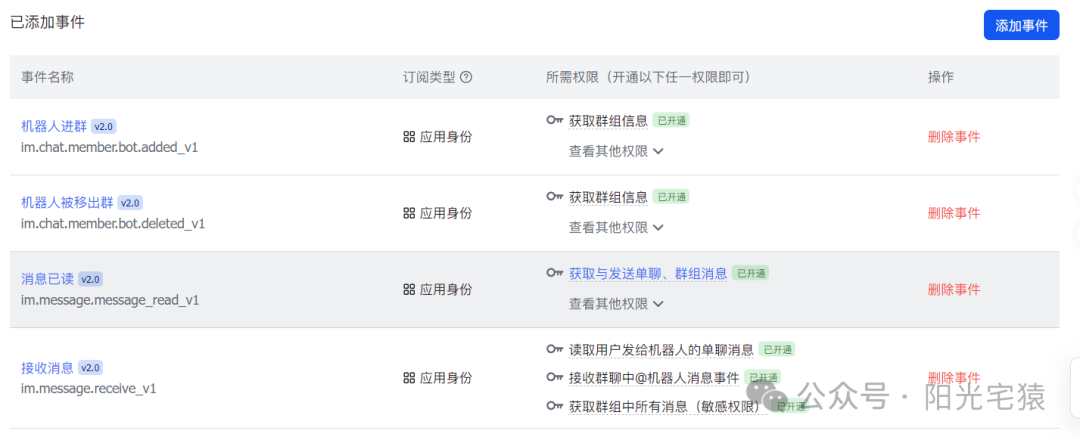Click the key icon beside 获取群组信息 in 机器人进群 row
The height and width of the screenshot is (440, 1080).
click(x=554, y=121)
